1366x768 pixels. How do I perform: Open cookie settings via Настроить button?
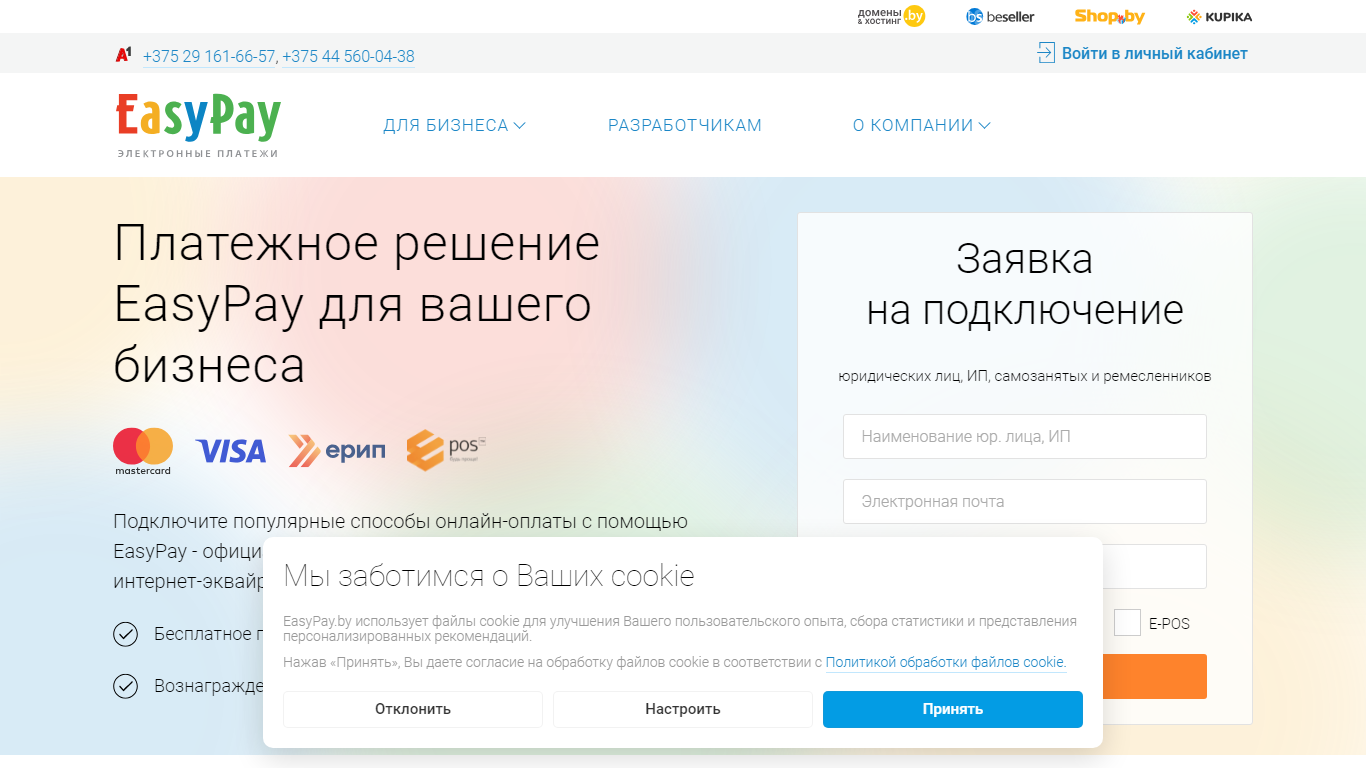(x=683, y=709)
